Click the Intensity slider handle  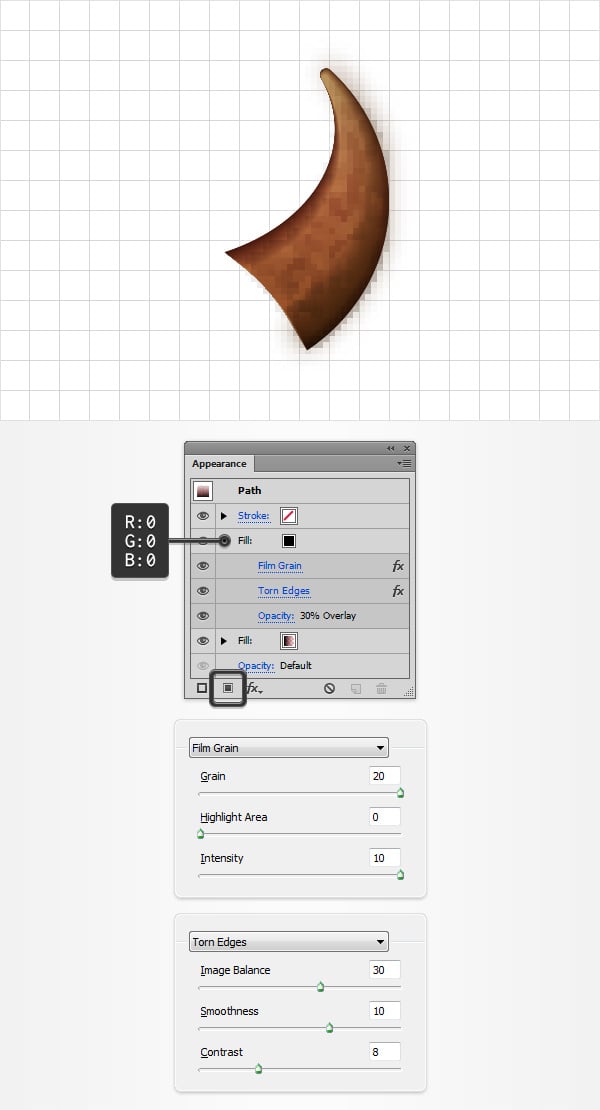coord(400,875)
